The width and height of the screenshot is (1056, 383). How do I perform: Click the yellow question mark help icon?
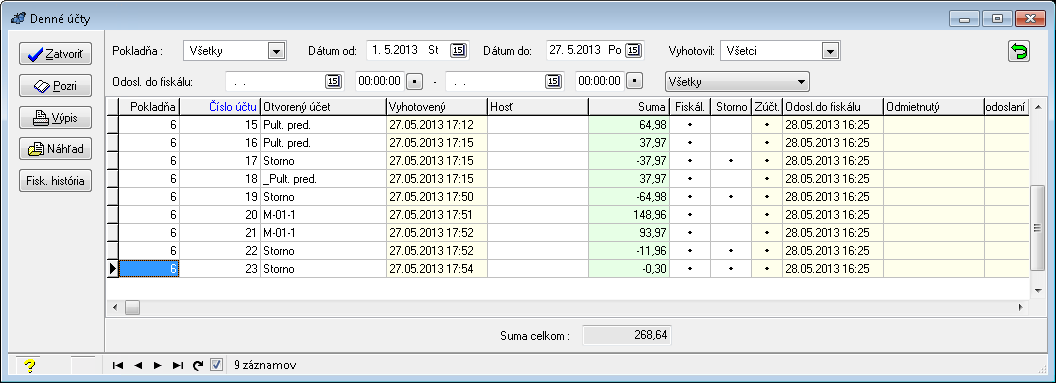(29, 365)
